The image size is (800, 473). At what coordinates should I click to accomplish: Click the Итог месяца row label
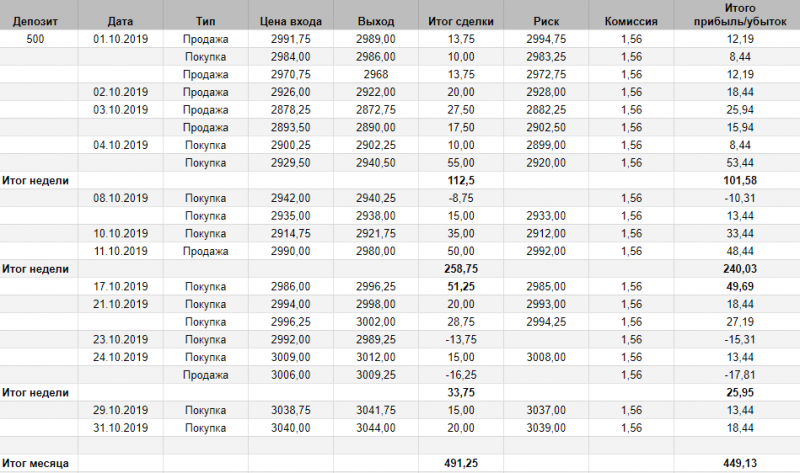pos(36,463)
